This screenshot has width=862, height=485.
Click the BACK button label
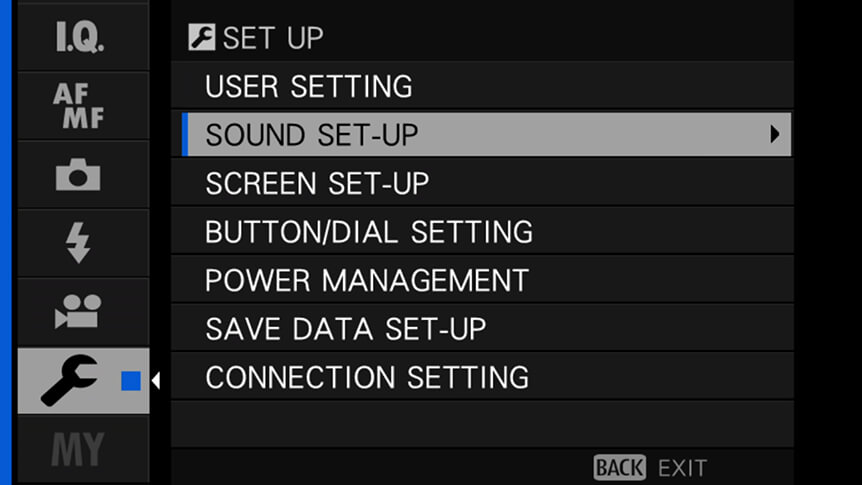point(620,468)
